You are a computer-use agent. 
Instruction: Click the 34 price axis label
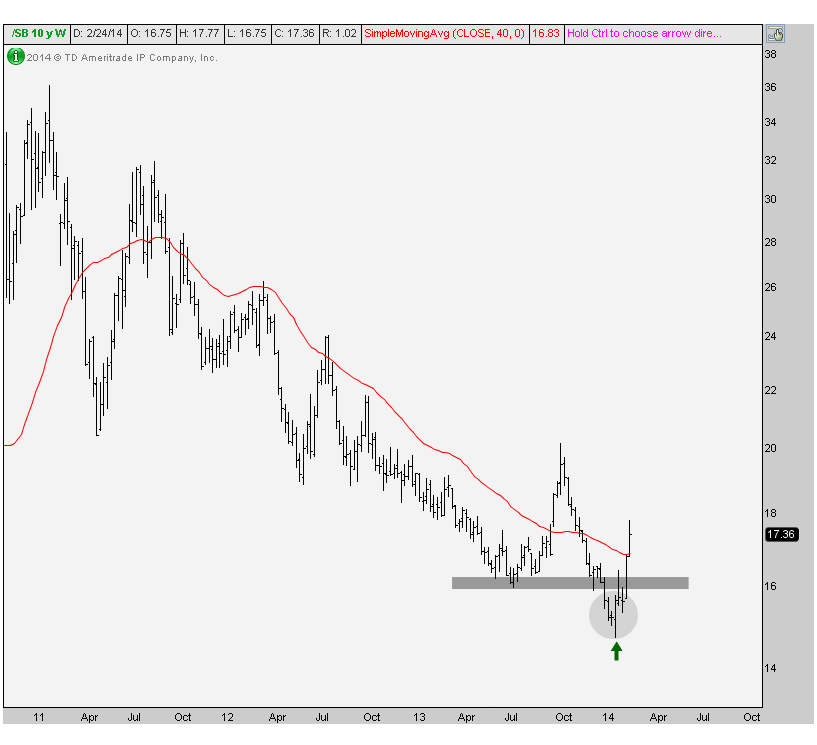[x=770, y=122]
